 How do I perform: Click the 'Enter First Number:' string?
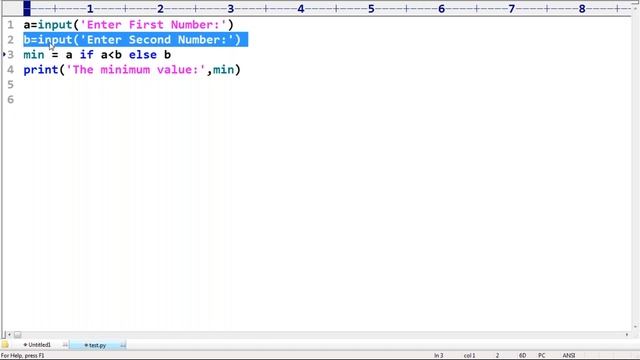pos(153,25)
